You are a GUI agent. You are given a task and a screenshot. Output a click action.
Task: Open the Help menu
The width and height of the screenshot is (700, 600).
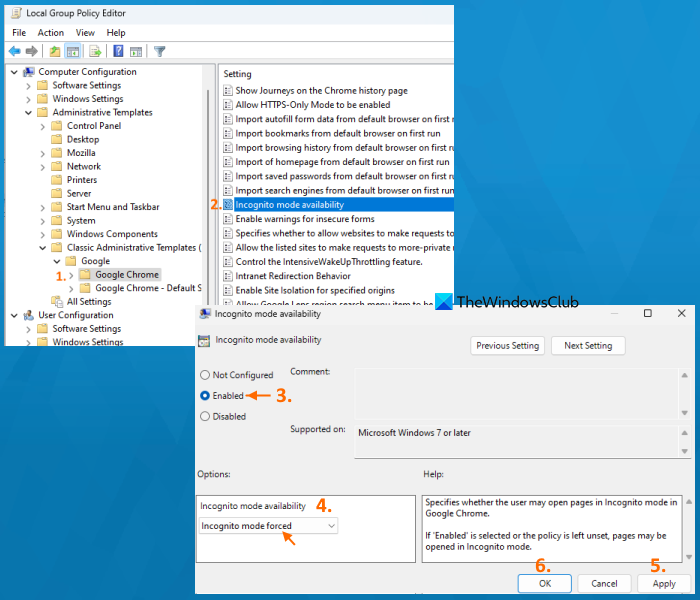(116, 33)
